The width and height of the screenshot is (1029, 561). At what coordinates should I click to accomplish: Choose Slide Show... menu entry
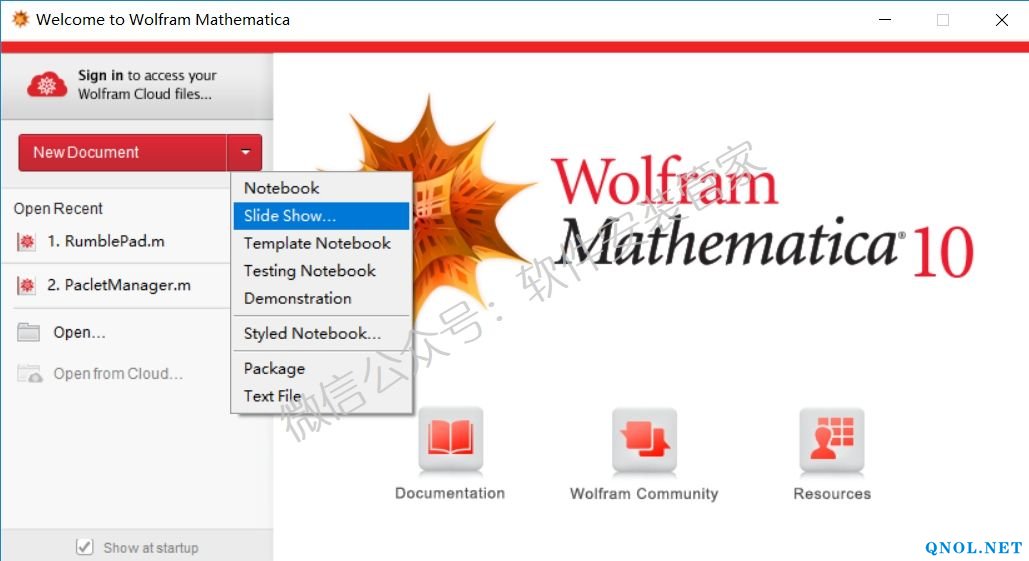(290, 216)
